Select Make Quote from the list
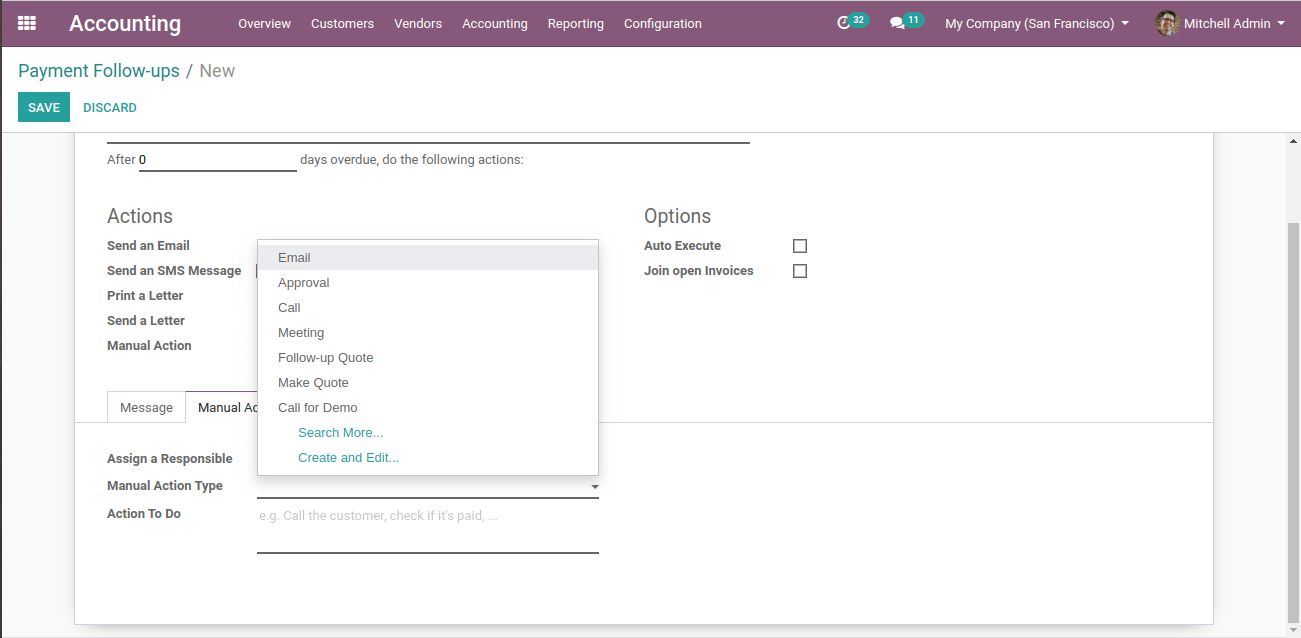This screenshot has width=1301, height=638. pos(428,383)
